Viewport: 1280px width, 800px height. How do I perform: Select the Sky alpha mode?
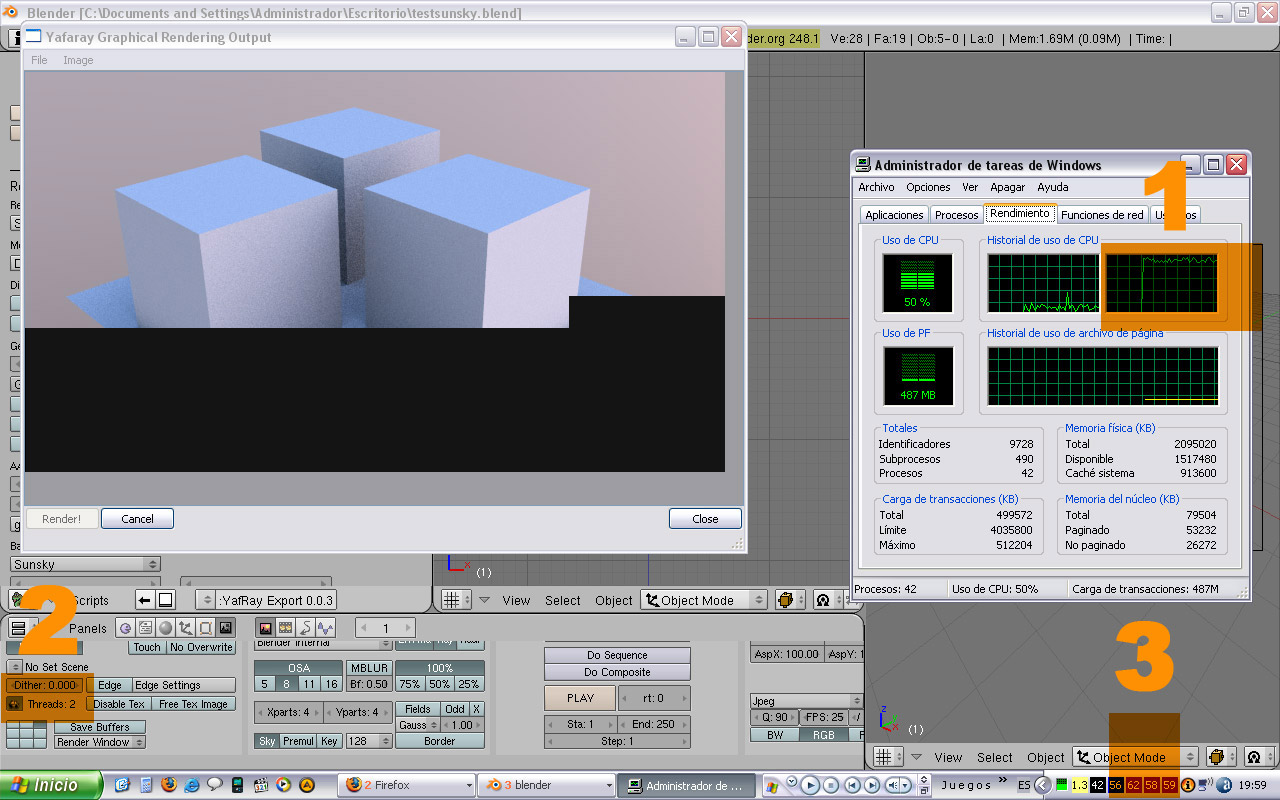267,741
